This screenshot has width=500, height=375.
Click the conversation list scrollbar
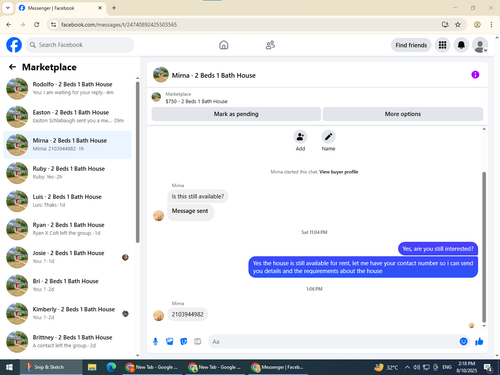[137, 162]
